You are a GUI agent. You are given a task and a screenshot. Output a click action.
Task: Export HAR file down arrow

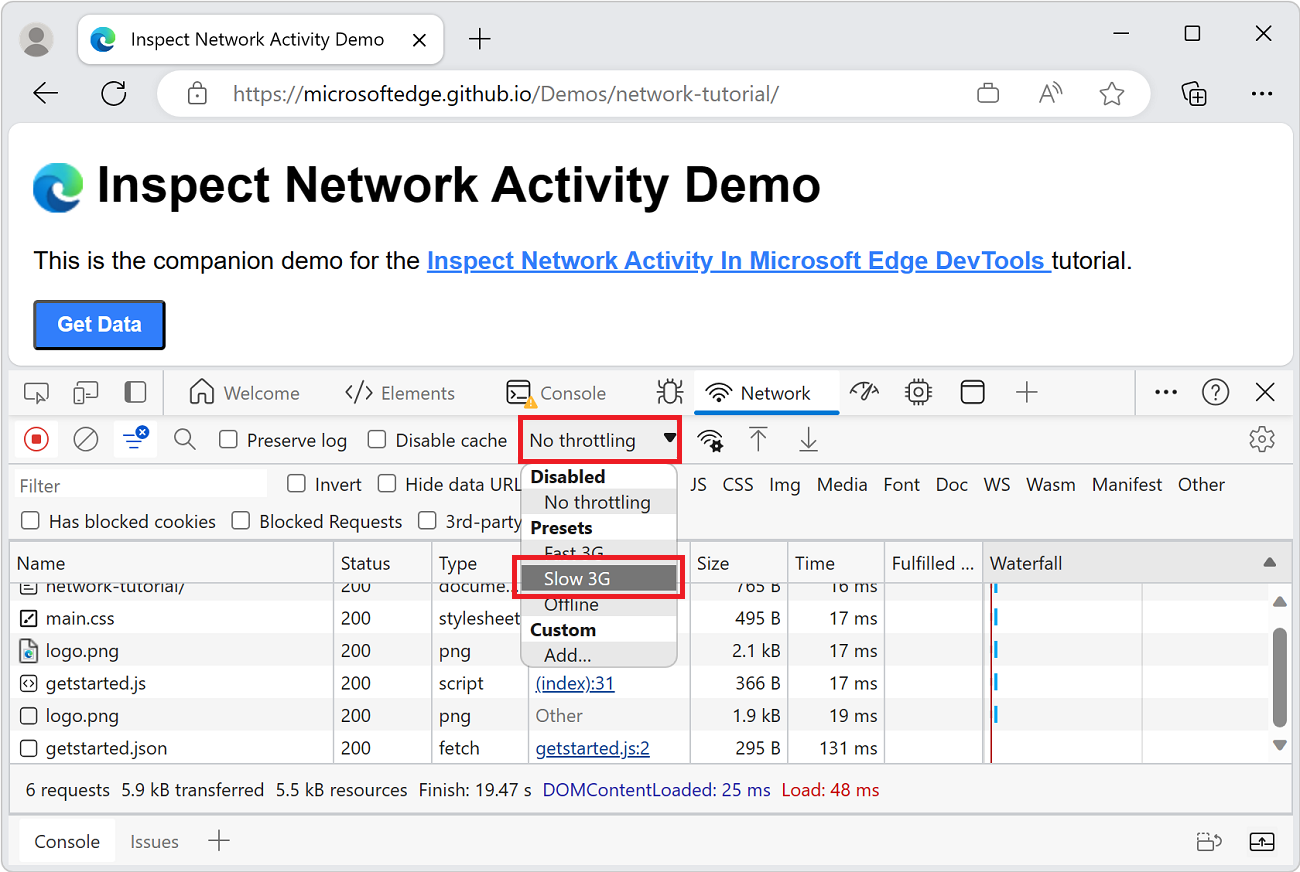coord(808,439)
